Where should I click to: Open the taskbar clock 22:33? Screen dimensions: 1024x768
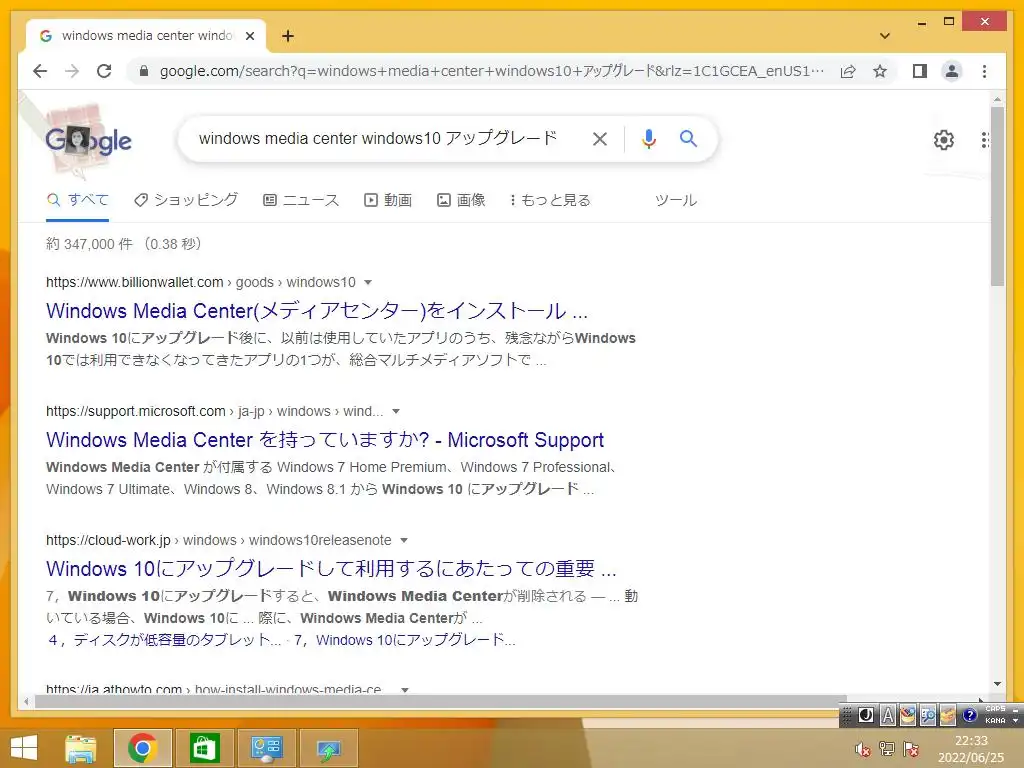point(971,749)
